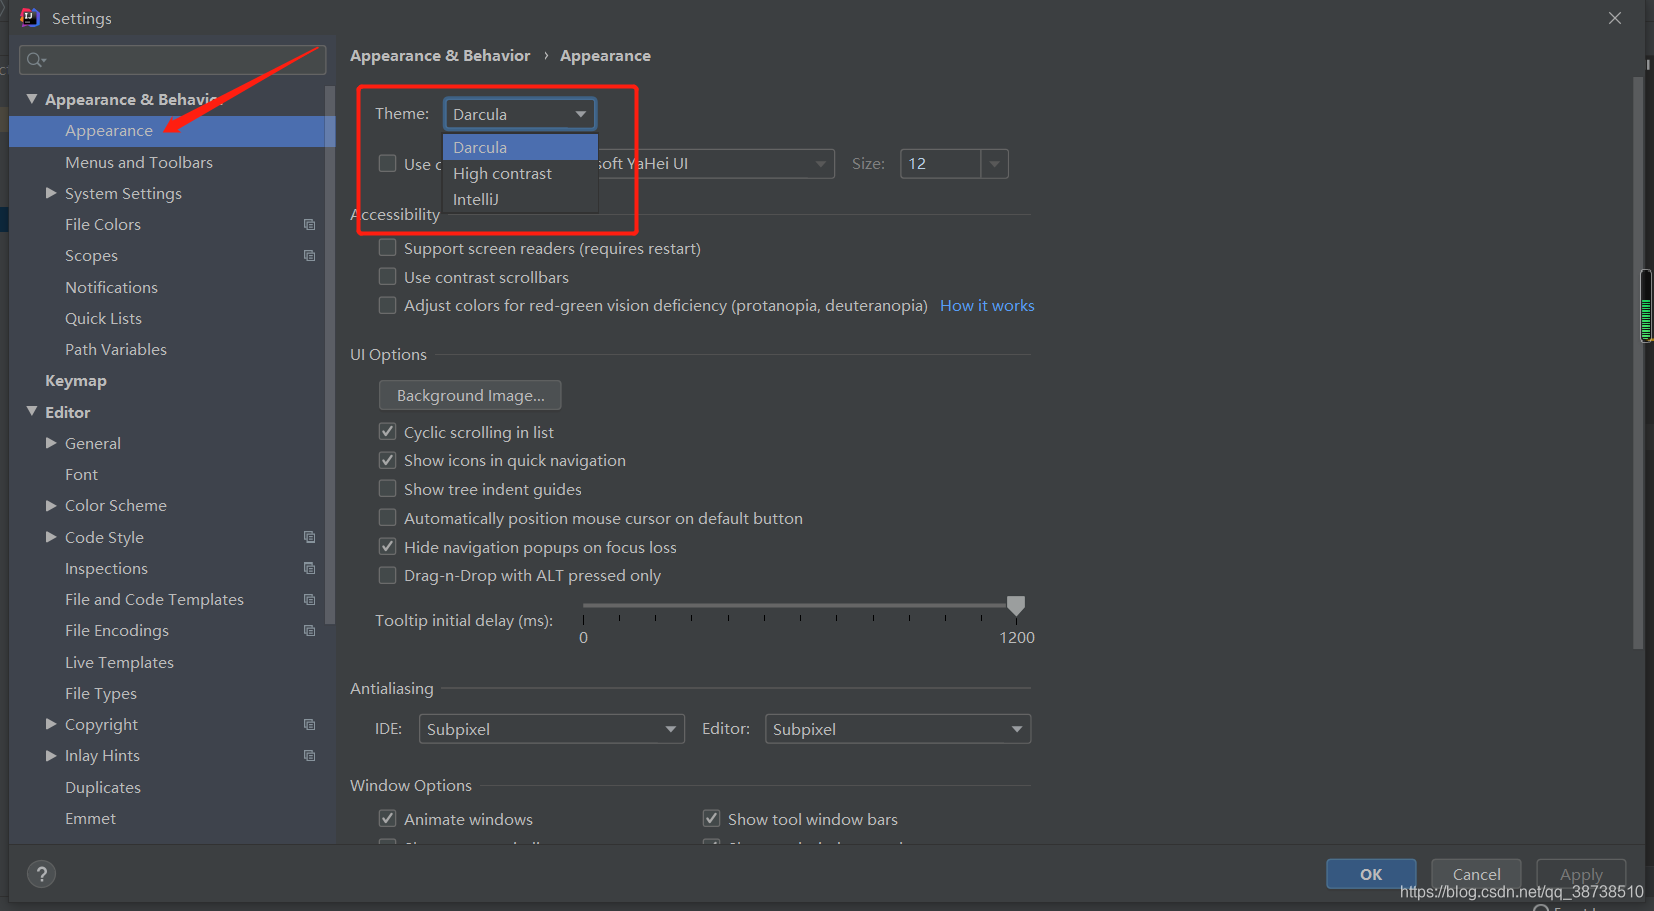Screen dimensions: 1654x911
Task: Click the search magnifier icon in settings
Action: point(36,60)
